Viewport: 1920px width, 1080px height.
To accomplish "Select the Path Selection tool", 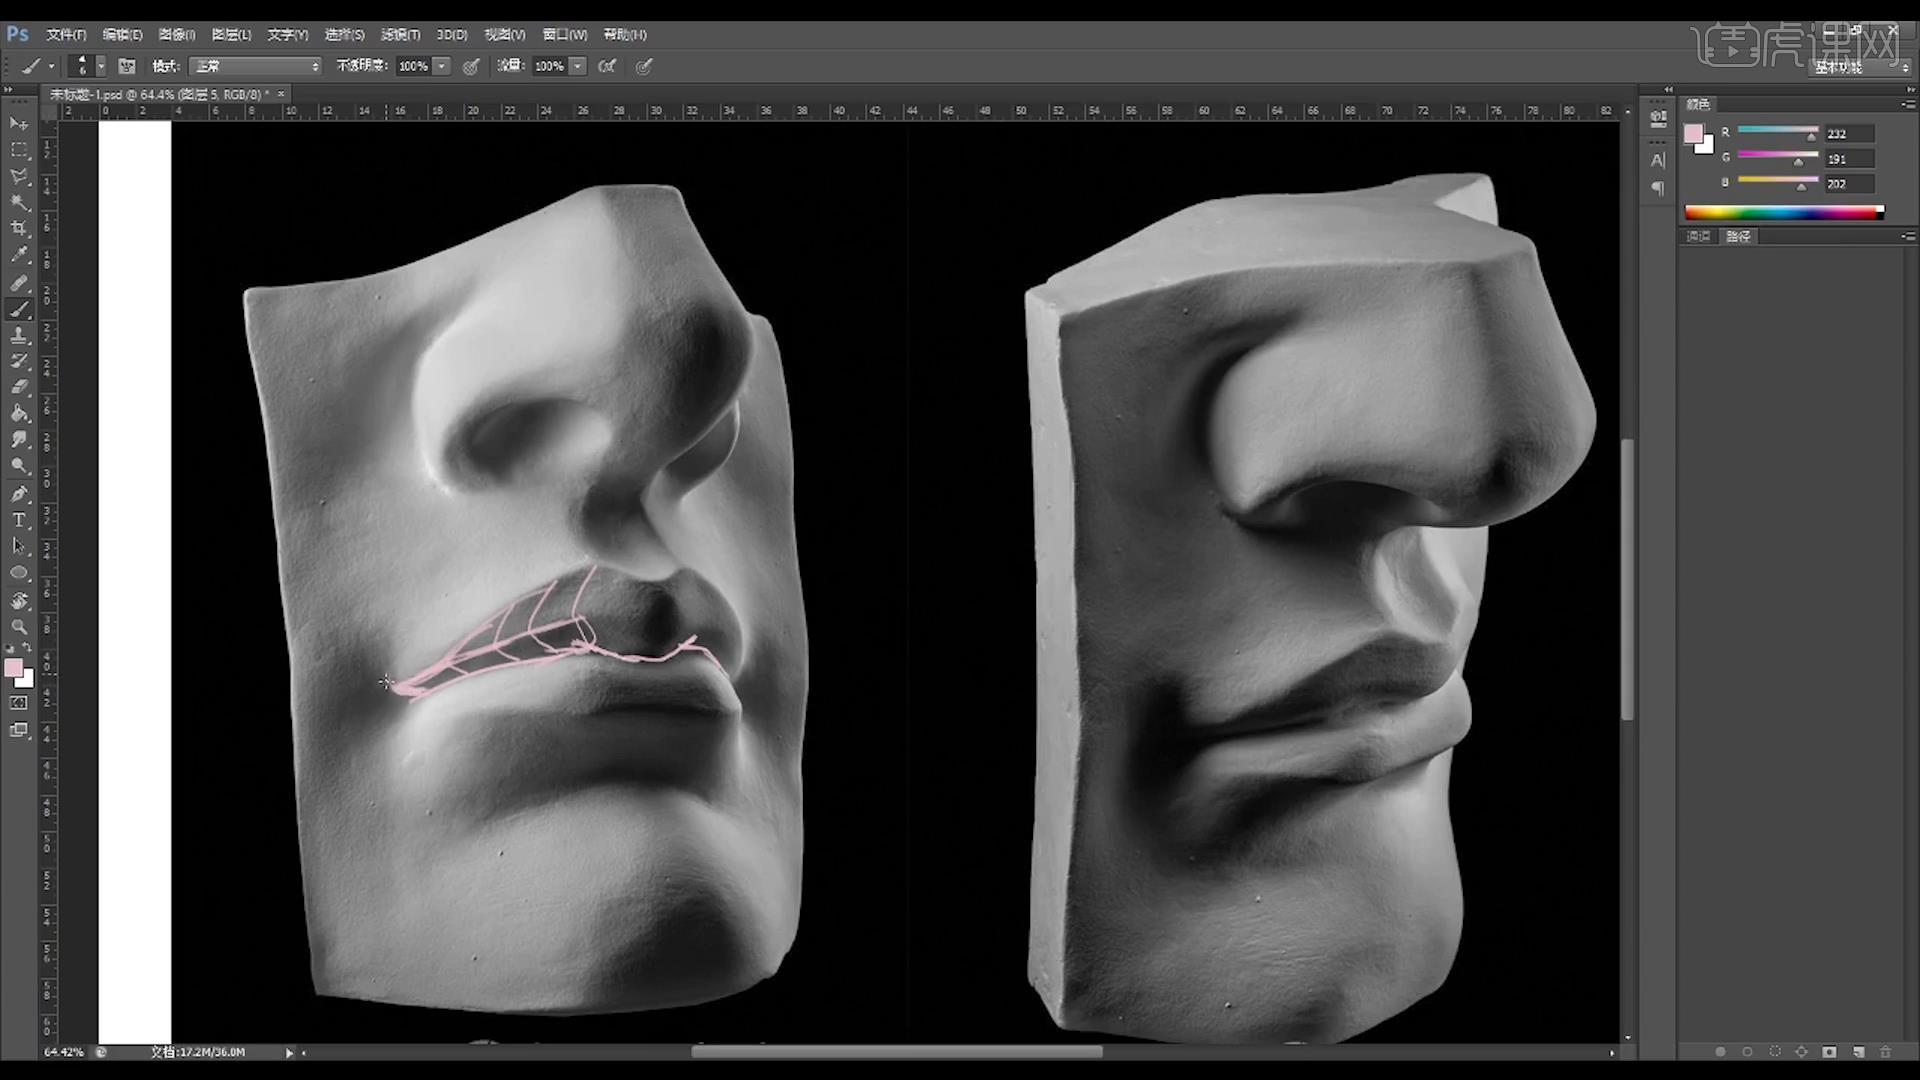I will click(x=19, y=546).
